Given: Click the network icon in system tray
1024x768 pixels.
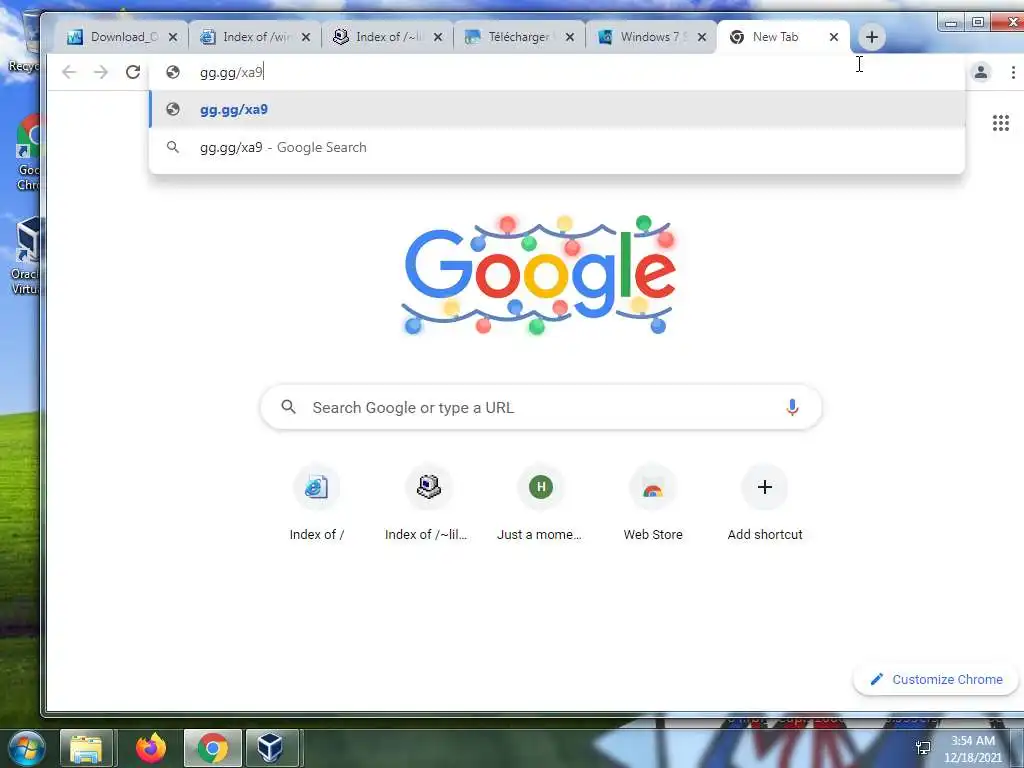Looking at the screenshot, I should click(x=923, y=748).
